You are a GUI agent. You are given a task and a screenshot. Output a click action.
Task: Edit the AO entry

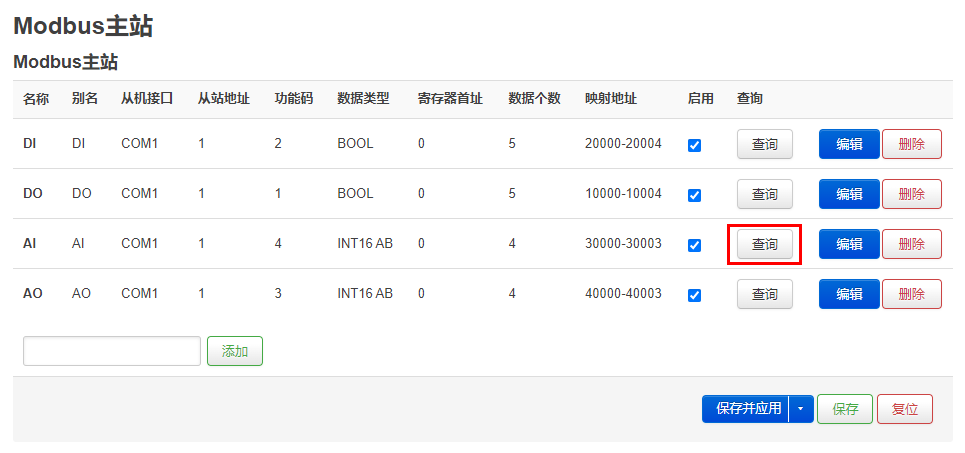[x=849, y=294]
